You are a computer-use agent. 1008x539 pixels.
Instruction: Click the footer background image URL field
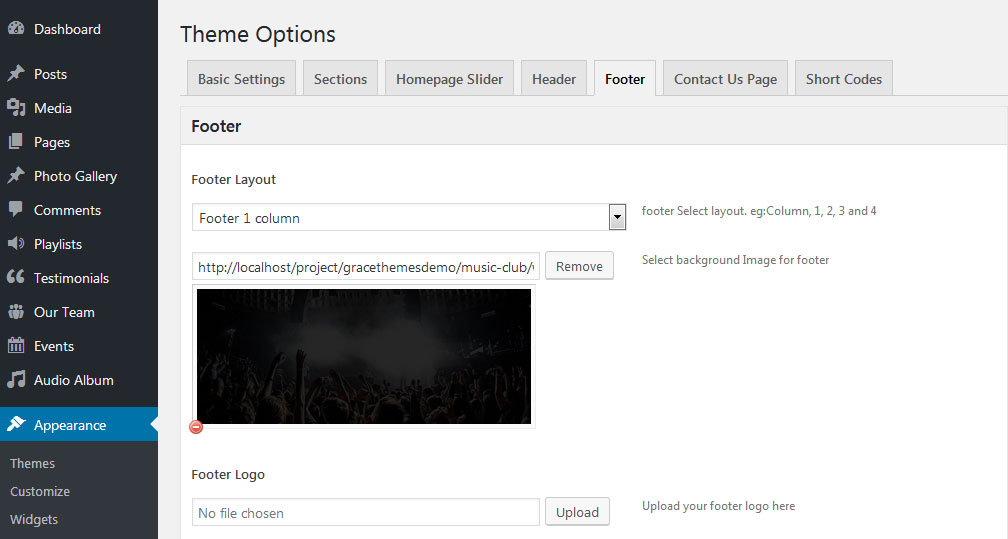click(x=366, y=266)
